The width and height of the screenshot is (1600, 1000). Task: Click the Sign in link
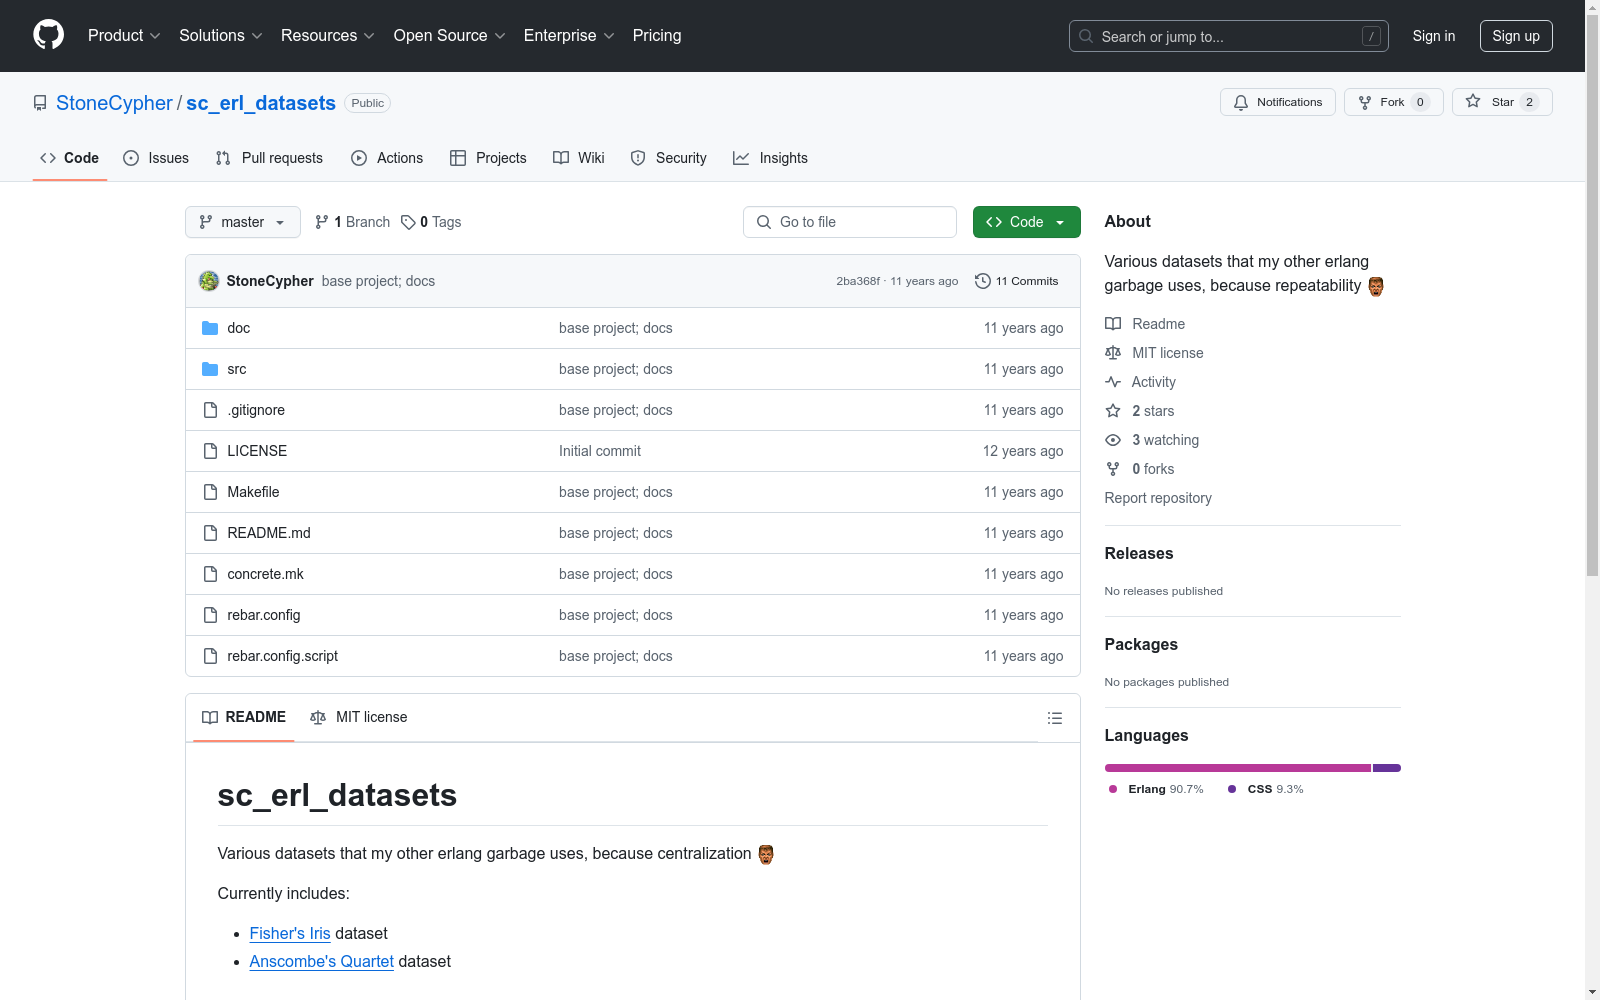[x=1434, y=36]
